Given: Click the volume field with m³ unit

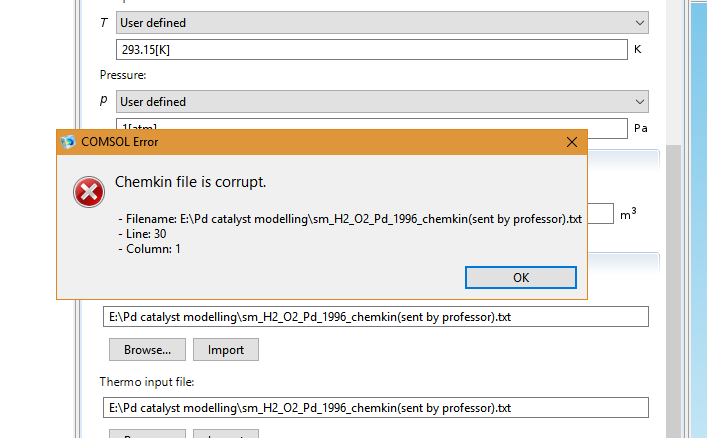Looking at the screenshot, I should click(x=601, y=213).
